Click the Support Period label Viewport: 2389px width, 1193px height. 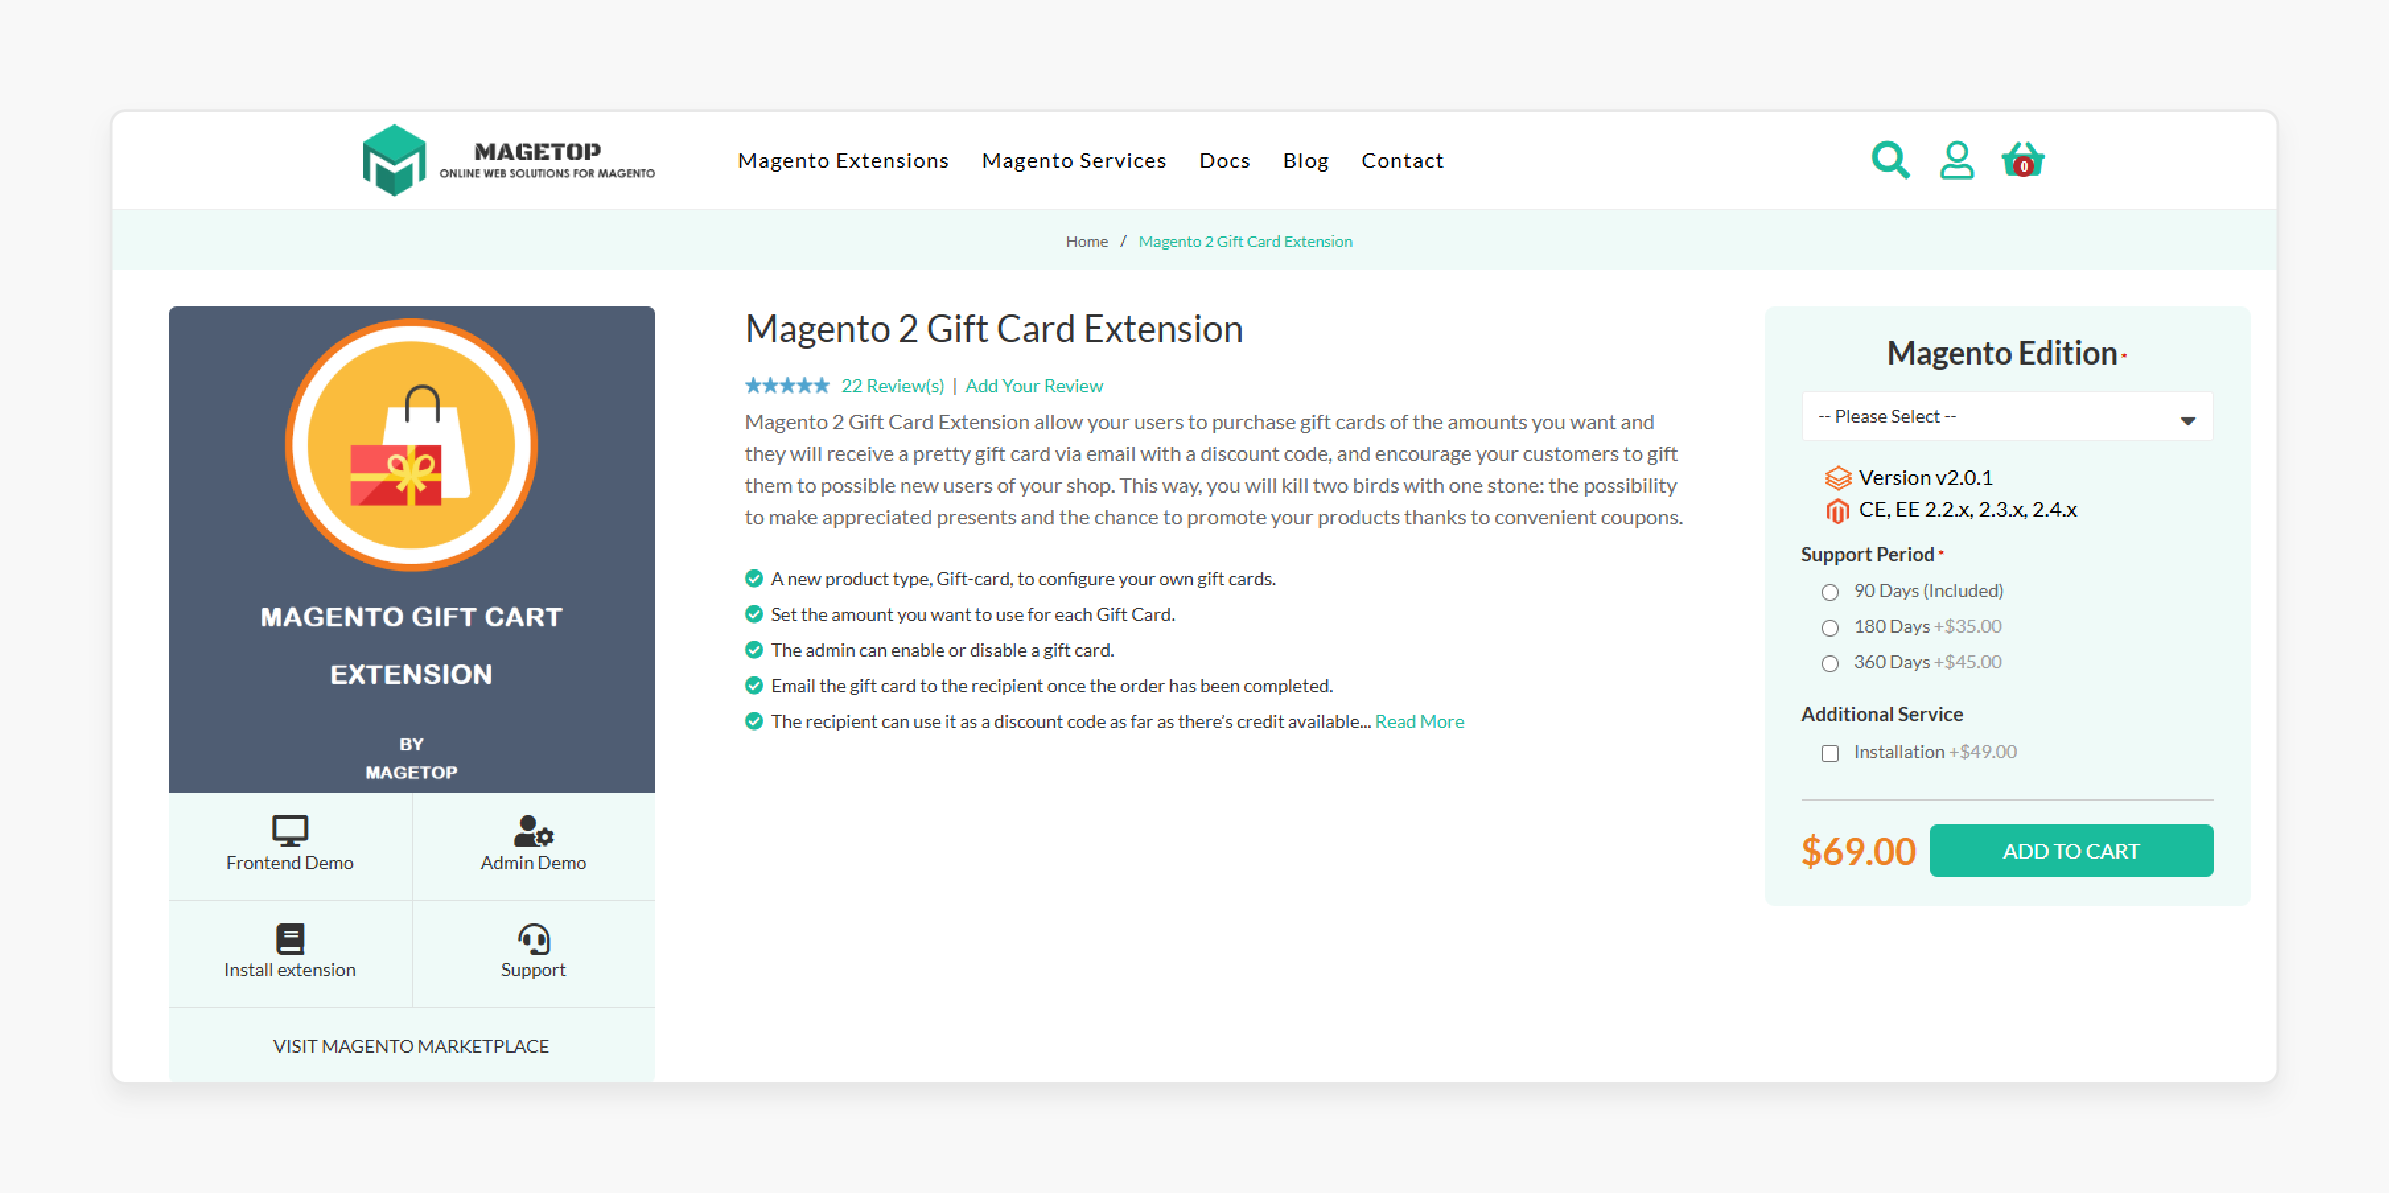coord(1867,554)
